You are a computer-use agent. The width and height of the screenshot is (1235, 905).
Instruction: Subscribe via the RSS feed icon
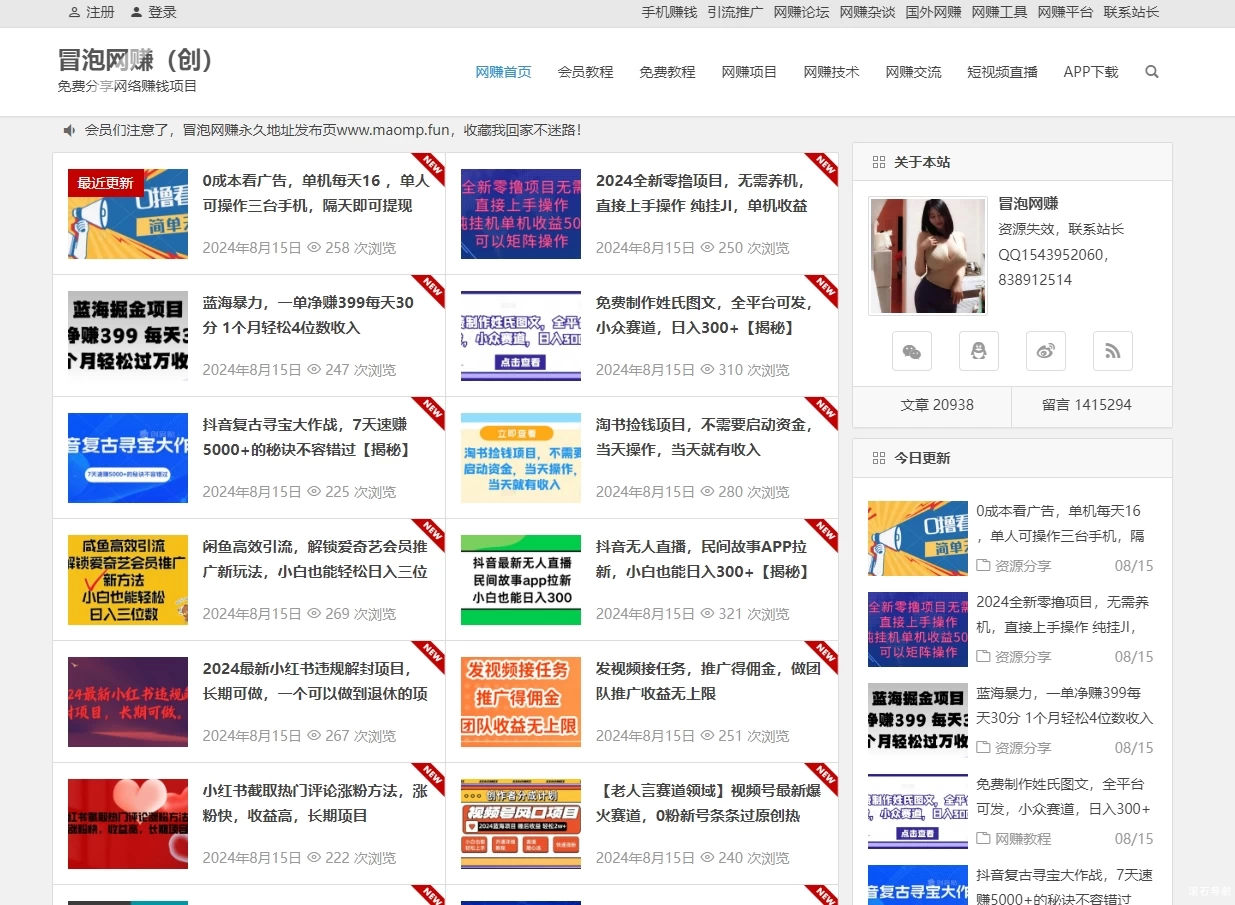click(1112, 351)
